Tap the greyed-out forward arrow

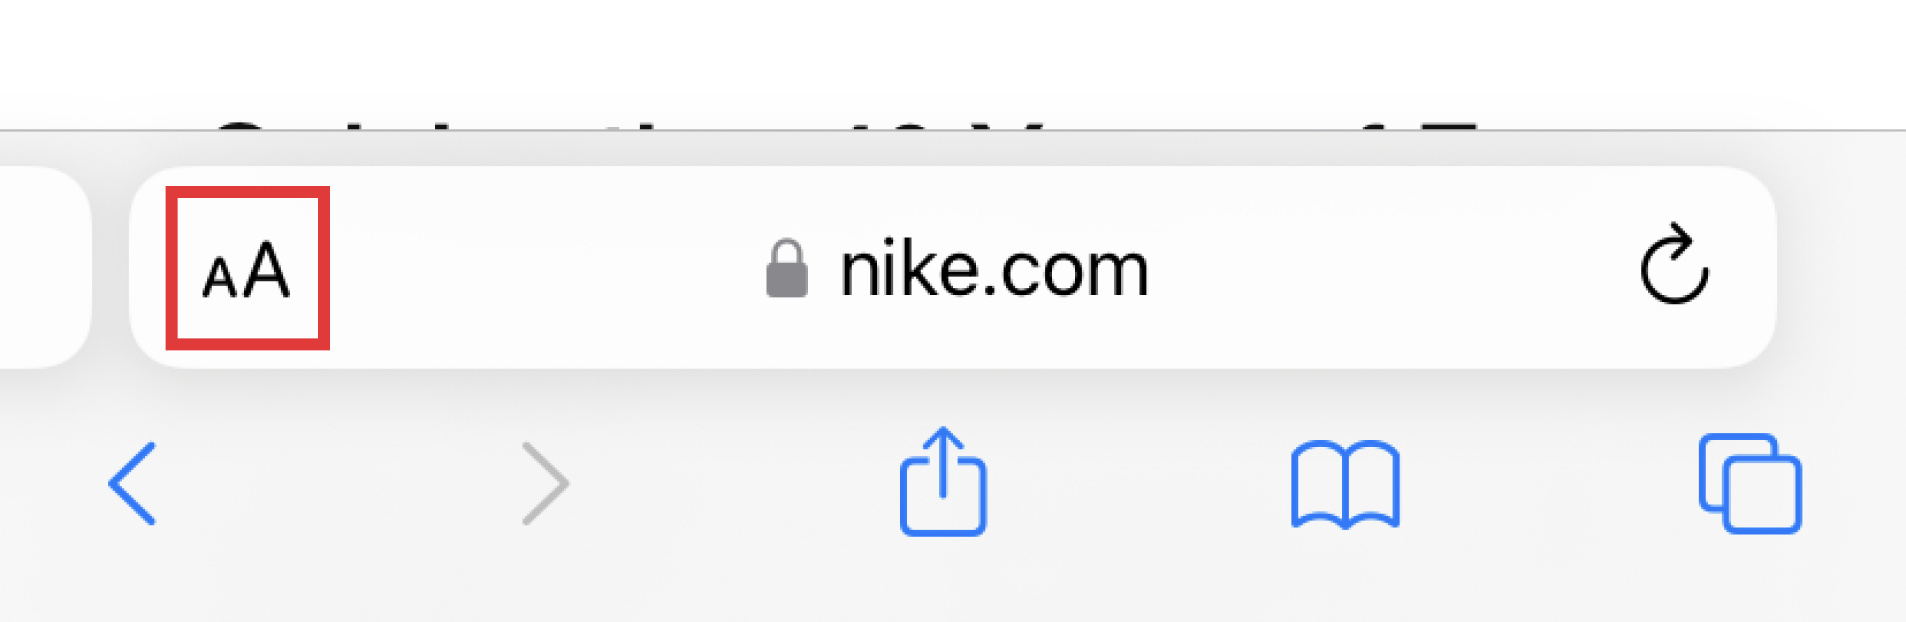point(545,483)
